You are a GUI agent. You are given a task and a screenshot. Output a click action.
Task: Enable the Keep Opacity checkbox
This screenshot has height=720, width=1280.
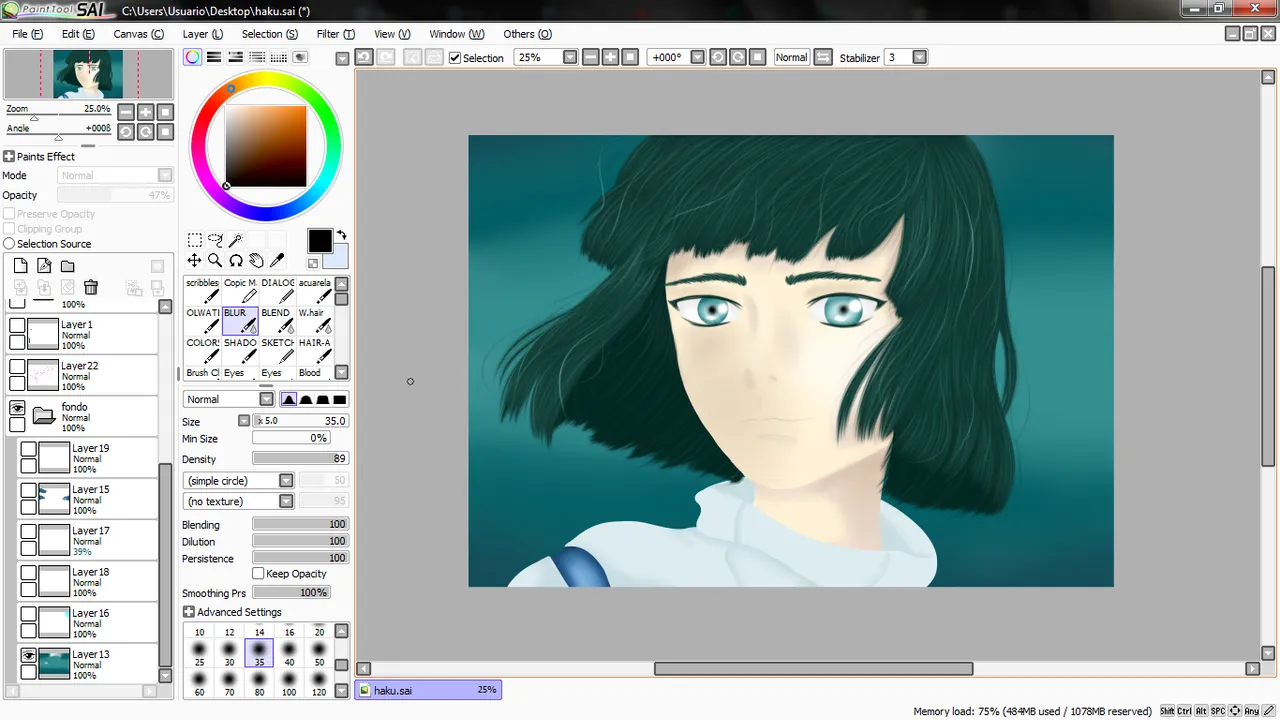pyautogui.click(x=258, y=574)
